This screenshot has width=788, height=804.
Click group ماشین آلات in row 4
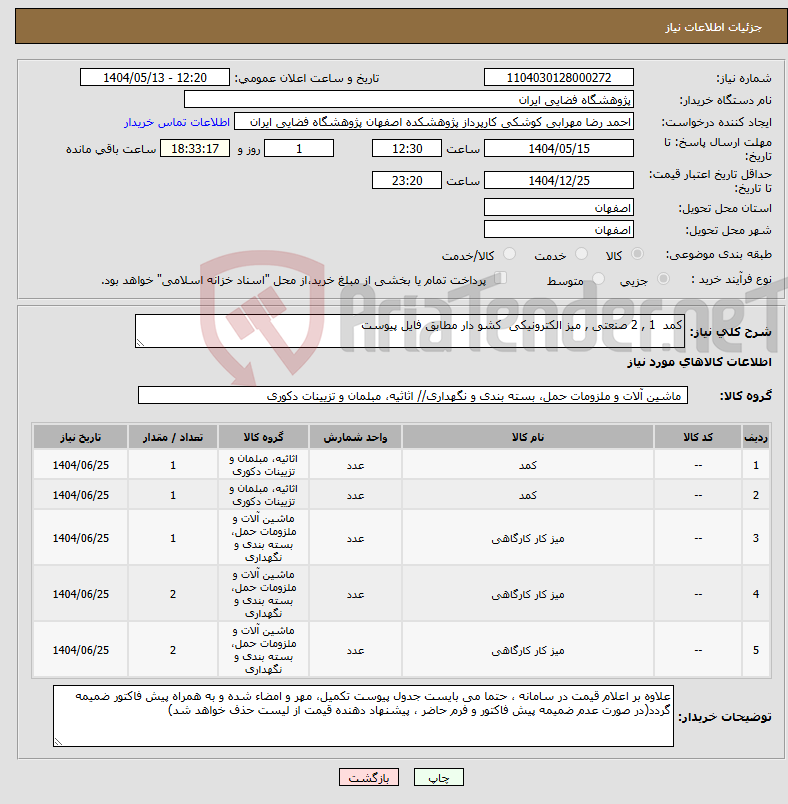(x=263, y=594)
